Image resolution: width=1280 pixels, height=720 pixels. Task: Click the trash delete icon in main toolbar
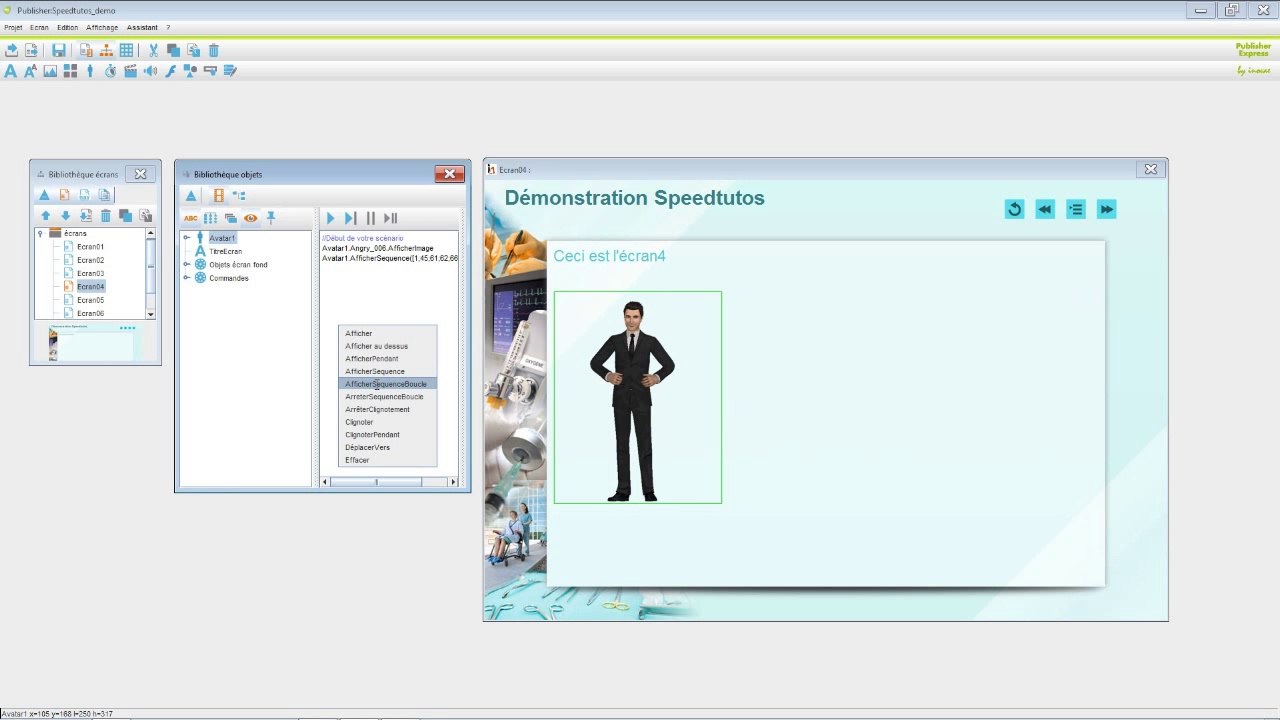pyautogui.click(x=214, y=50)
